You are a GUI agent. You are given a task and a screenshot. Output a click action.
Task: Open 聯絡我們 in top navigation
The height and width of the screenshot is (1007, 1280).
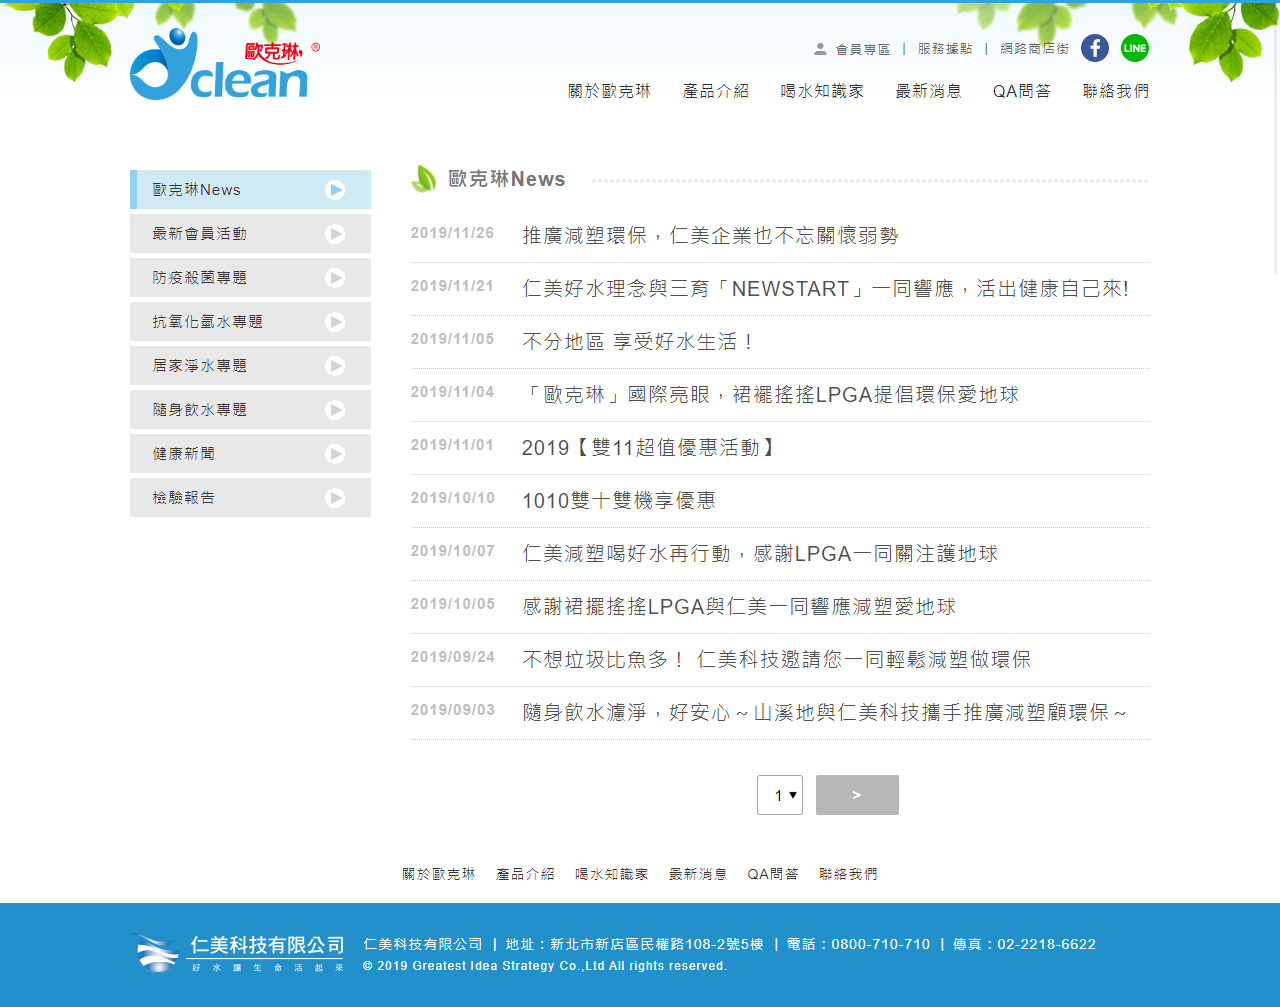[1116, 91]
